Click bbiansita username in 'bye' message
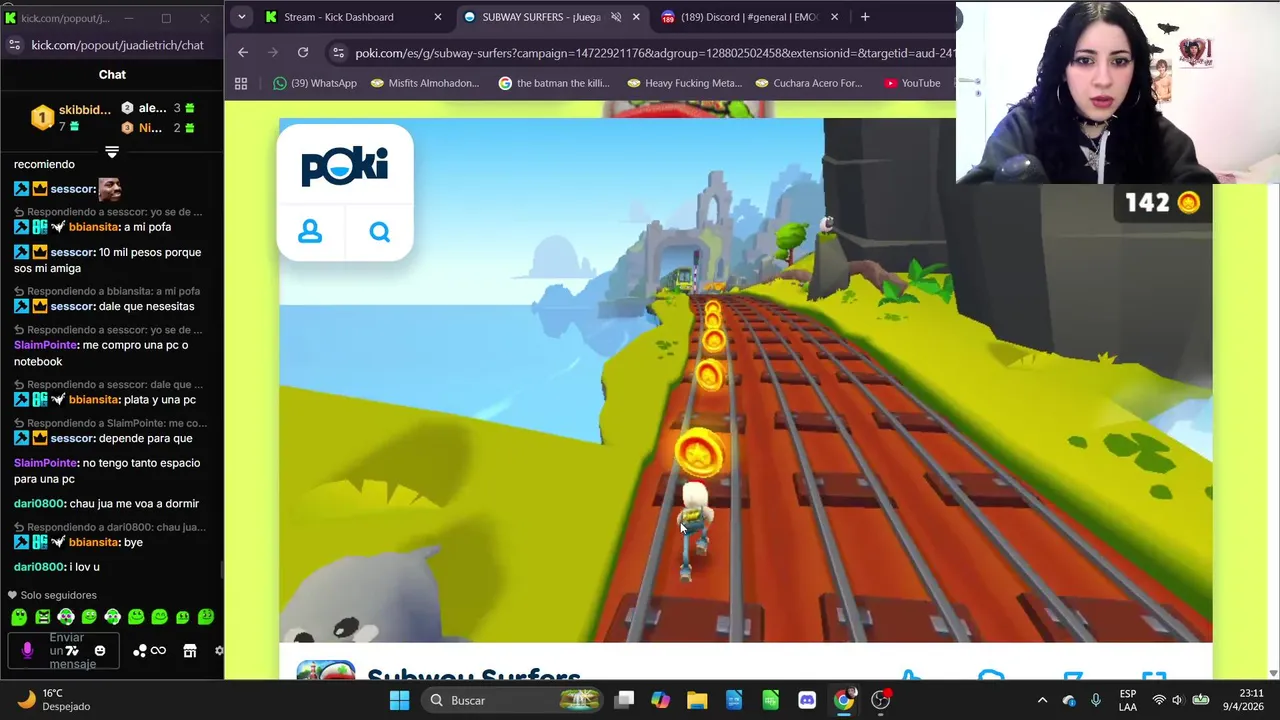Screen dimensions: 1280x720 (94, 542)
